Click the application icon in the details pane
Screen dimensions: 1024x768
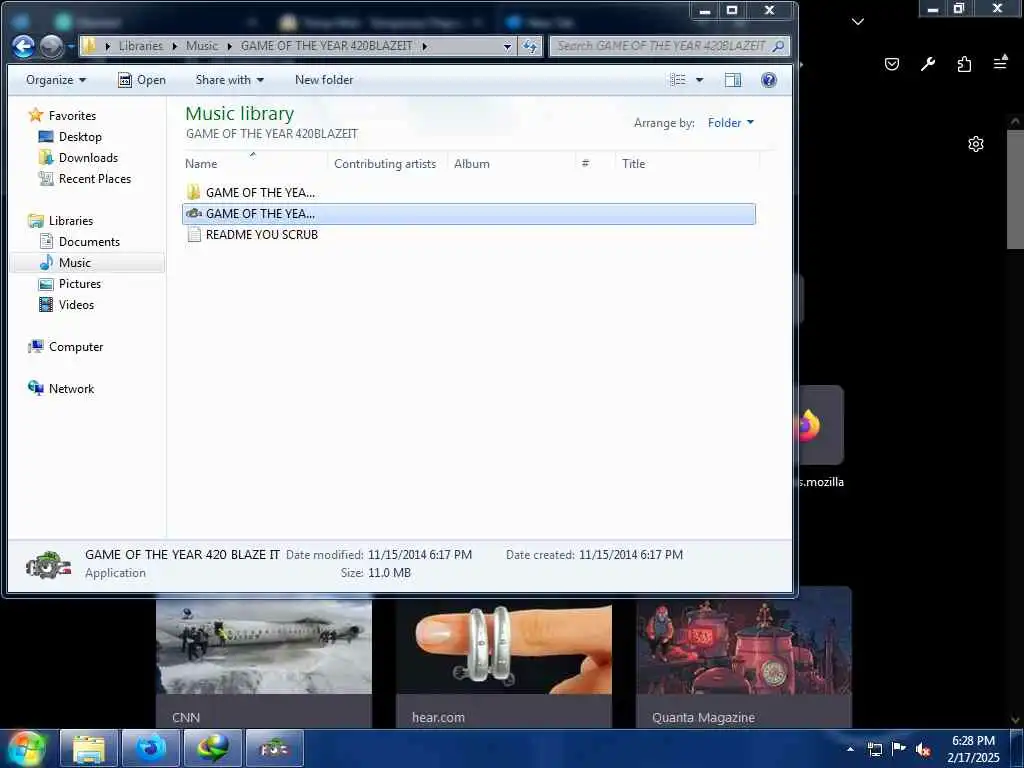pos(48,564)
